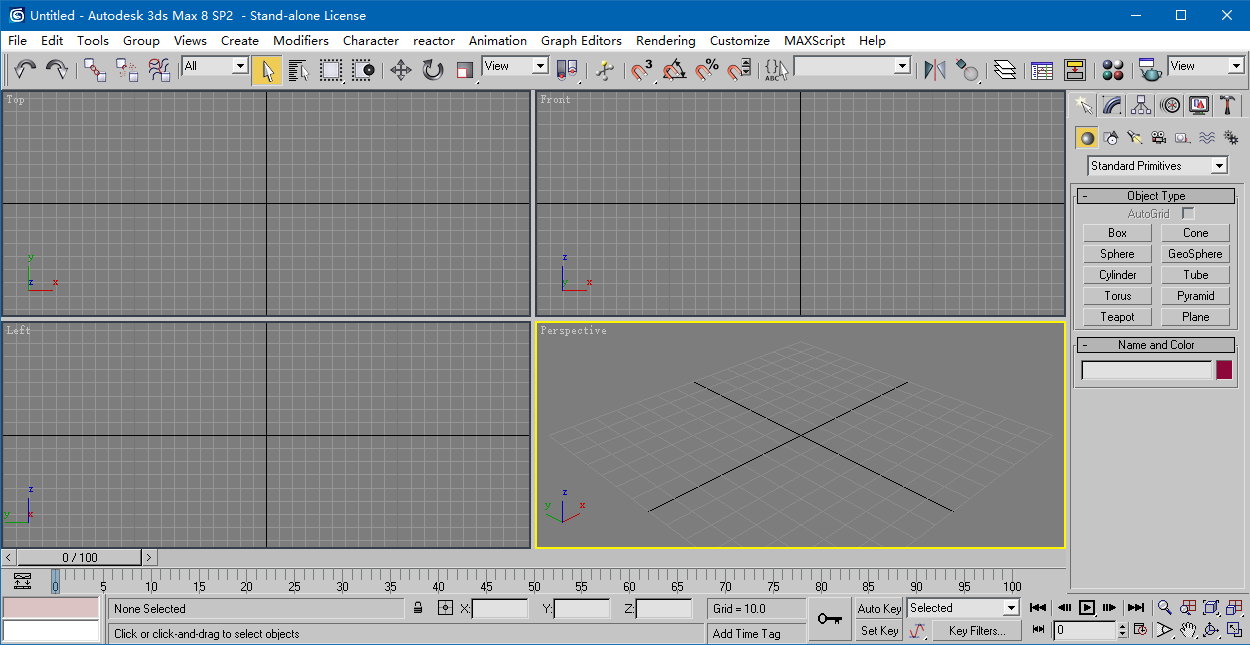Open the Curve Editor icon
This screenshot has height=645, width=1250.
(x=1042, y=70)
